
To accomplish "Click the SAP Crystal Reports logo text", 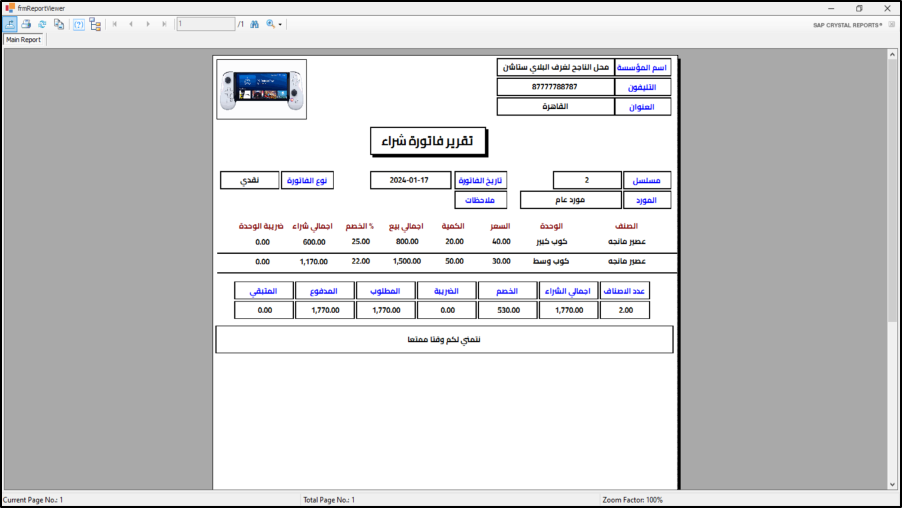I will click(x=848, y=25).
